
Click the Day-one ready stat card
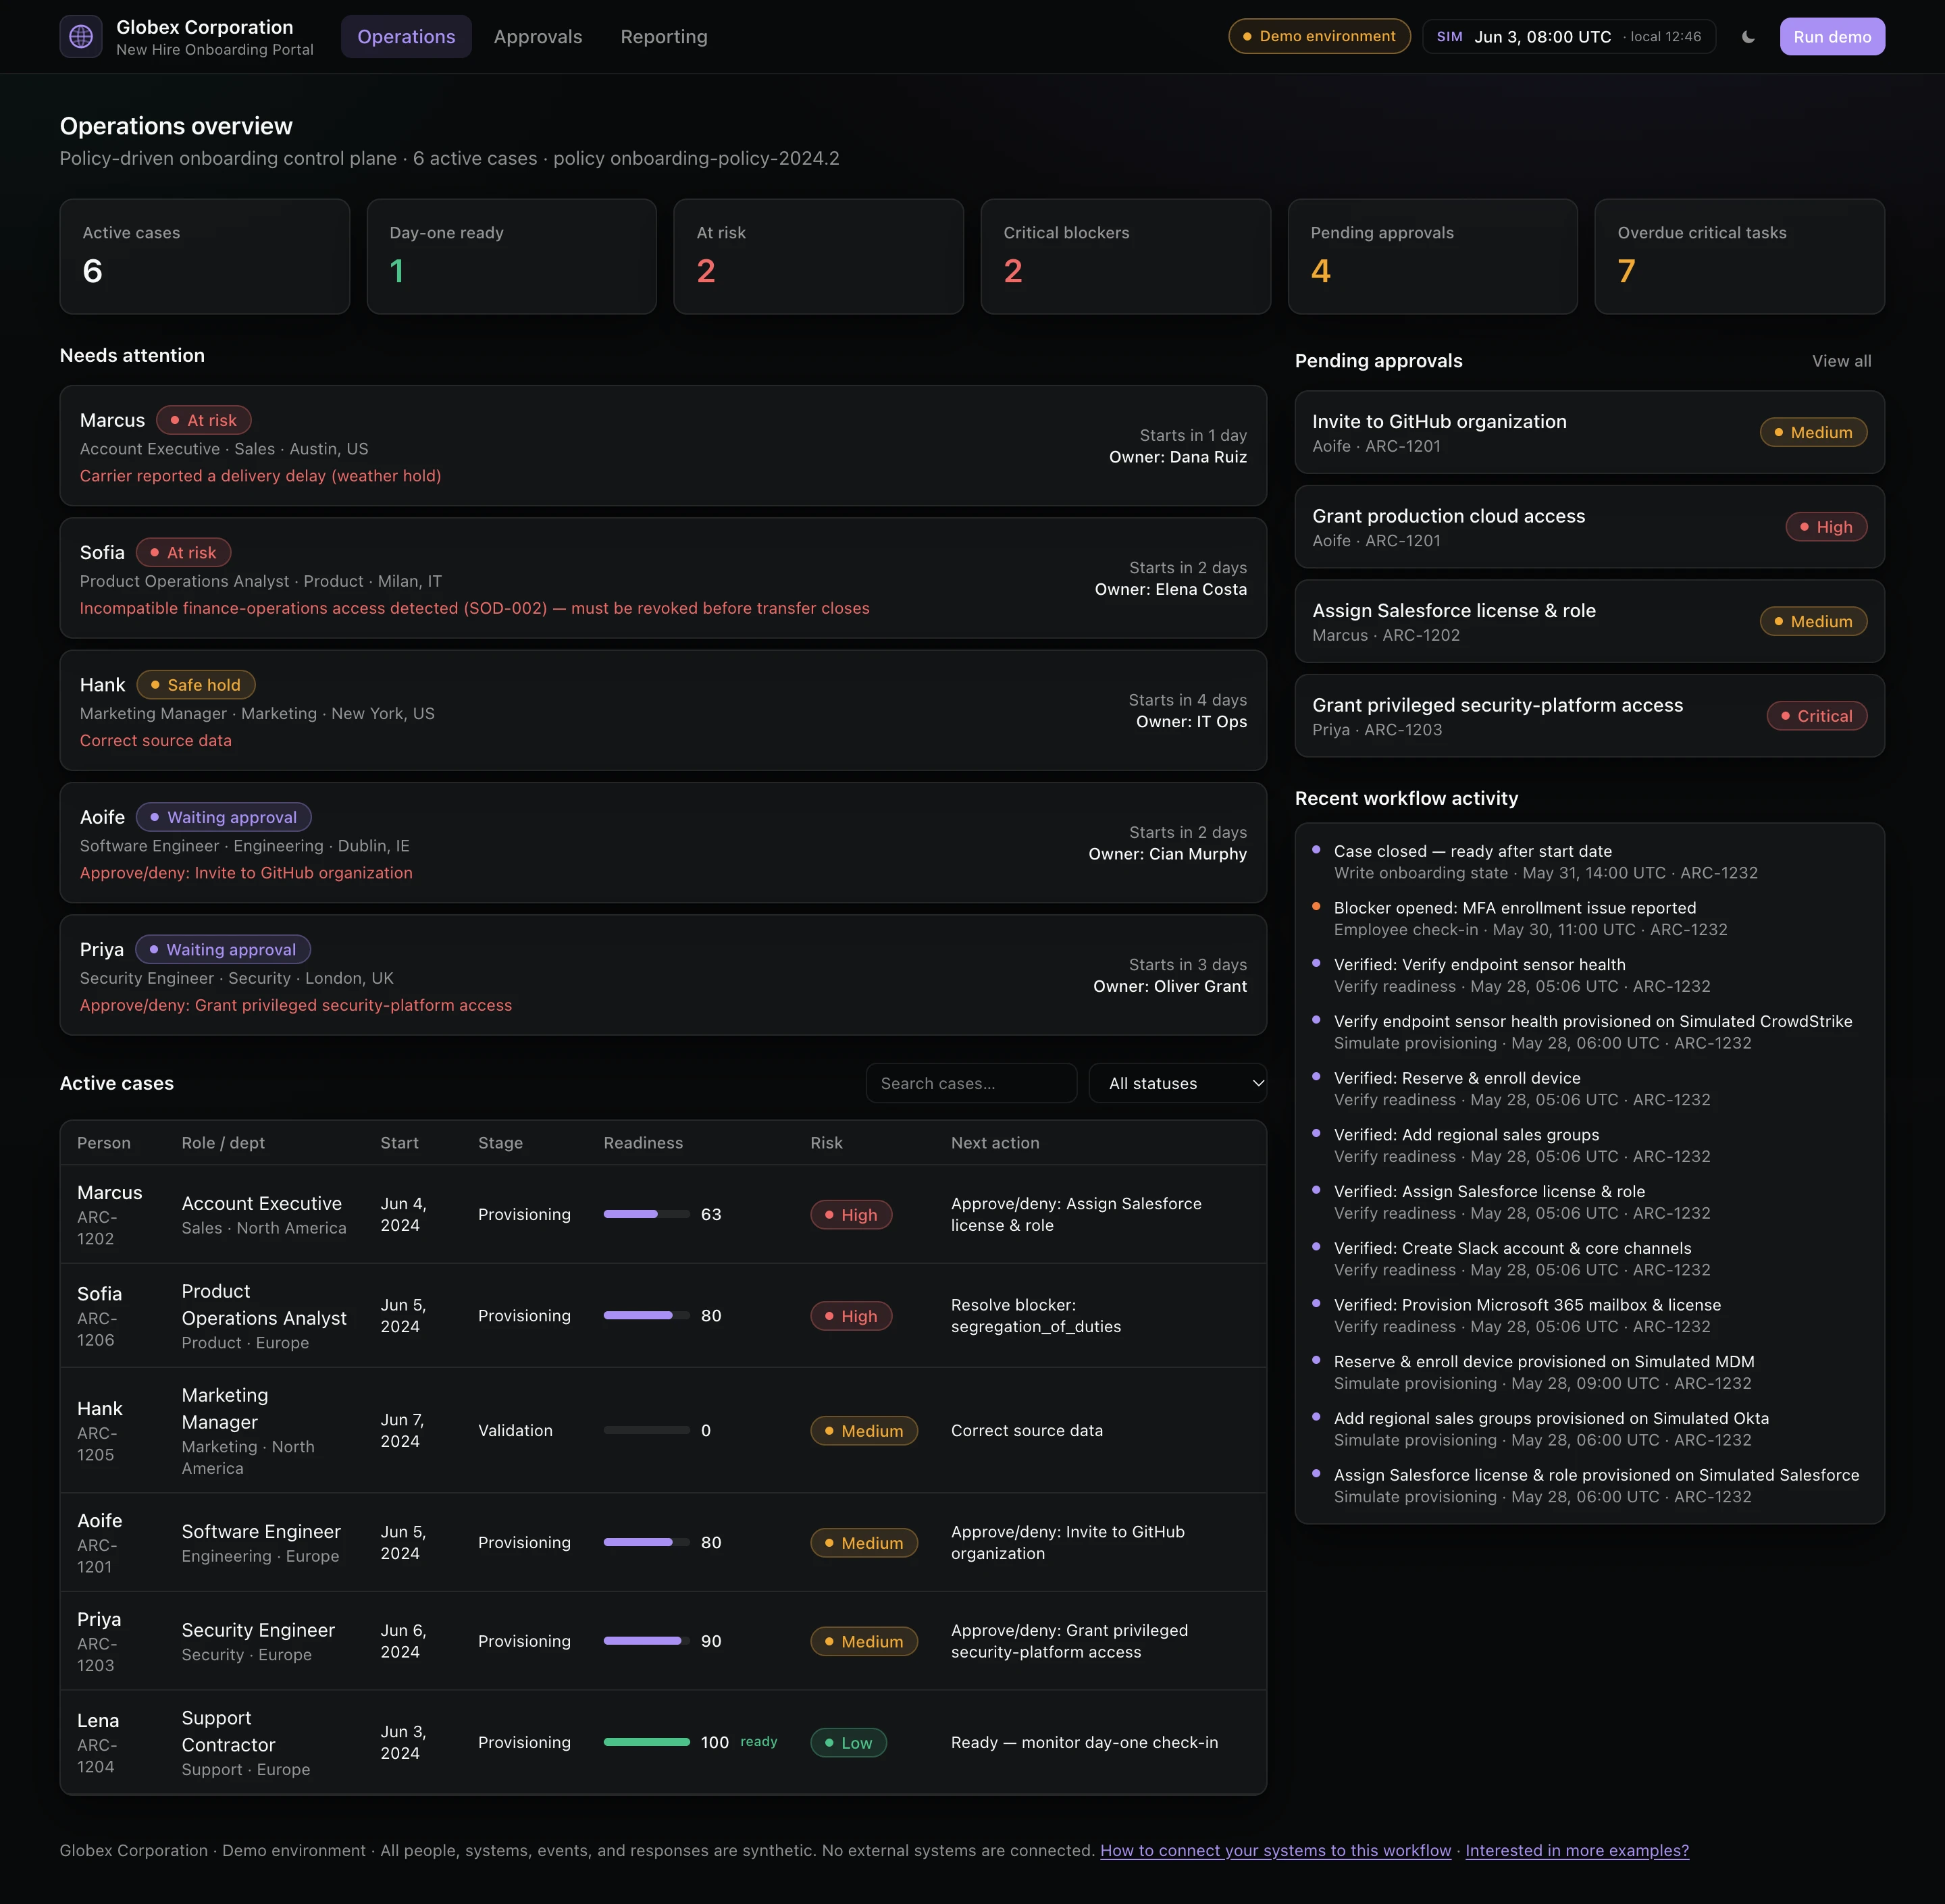[512, 257]
